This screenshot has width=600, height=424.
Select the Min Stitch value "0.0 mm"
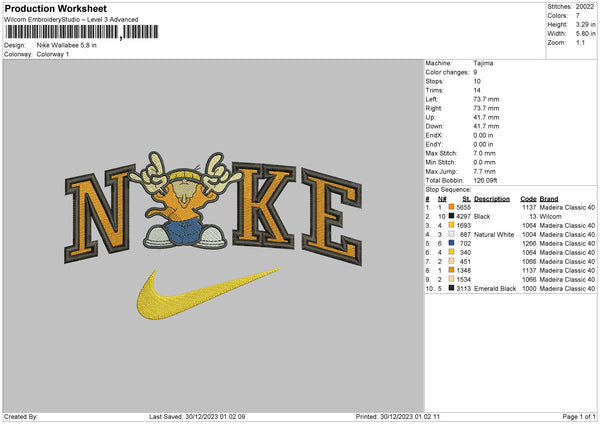pyautogui.click(x=484, y=162)
